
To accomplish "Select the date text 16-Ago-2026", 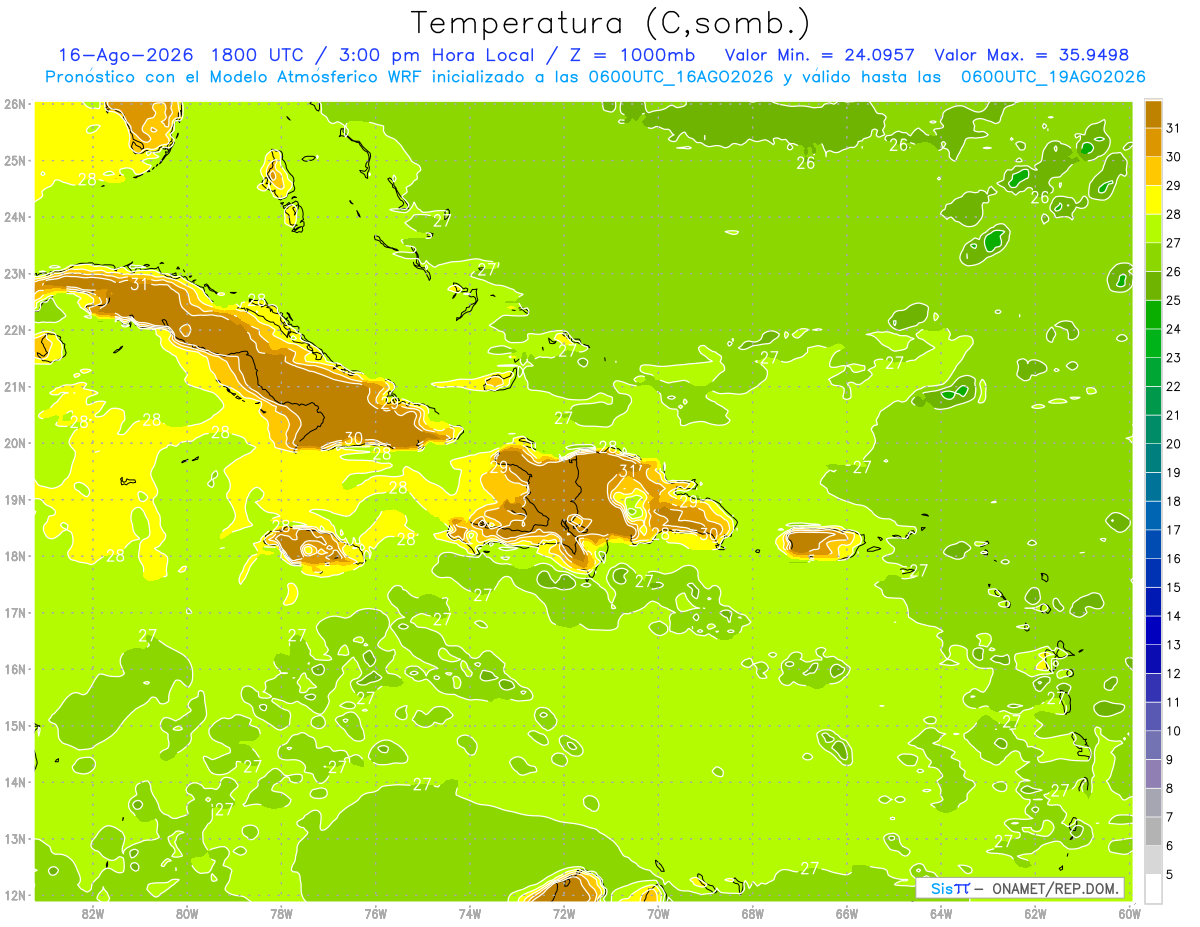I will point(126,55).
